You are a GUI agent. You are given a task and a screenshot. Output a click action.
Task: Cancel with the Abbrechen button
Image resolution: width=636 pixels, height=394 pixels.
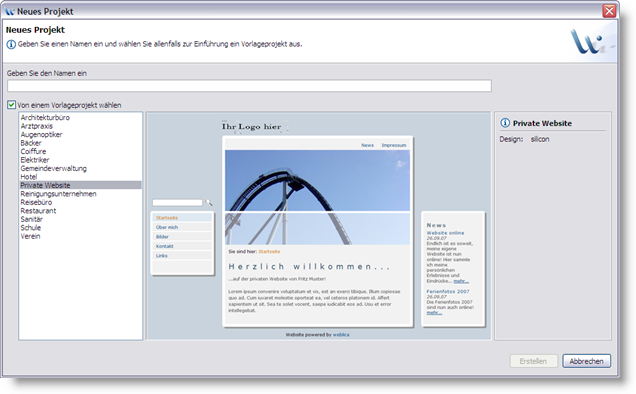coord(587,361)
